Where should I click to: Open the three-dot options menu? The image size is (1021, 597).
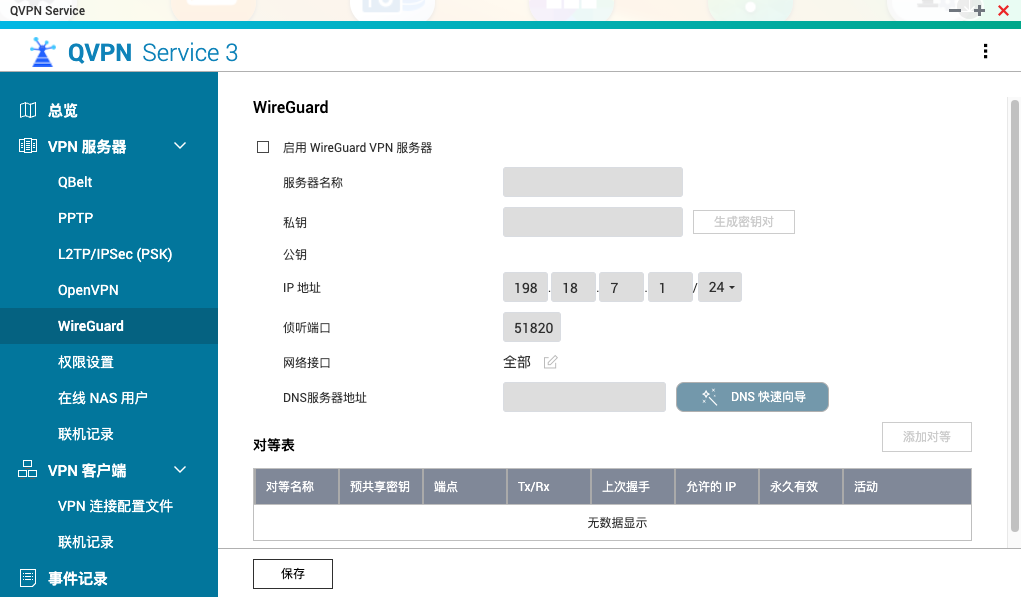(x=985, y=50)
